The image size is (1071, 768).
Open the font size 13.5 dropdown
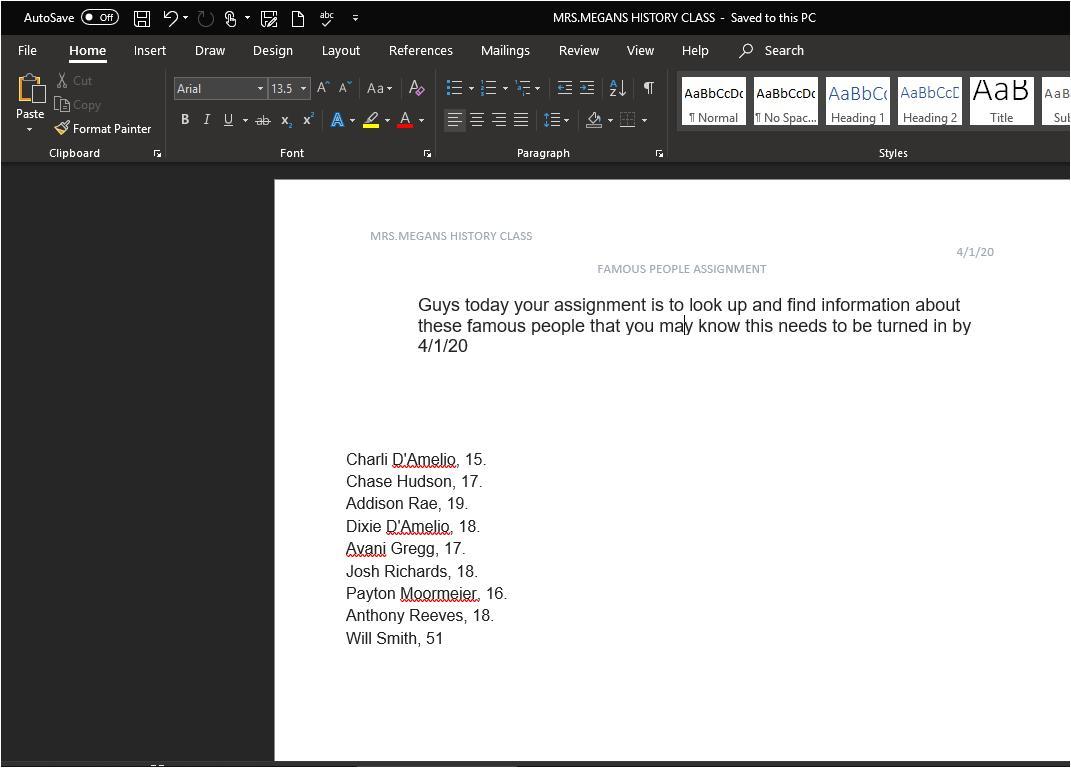(303, 89)
